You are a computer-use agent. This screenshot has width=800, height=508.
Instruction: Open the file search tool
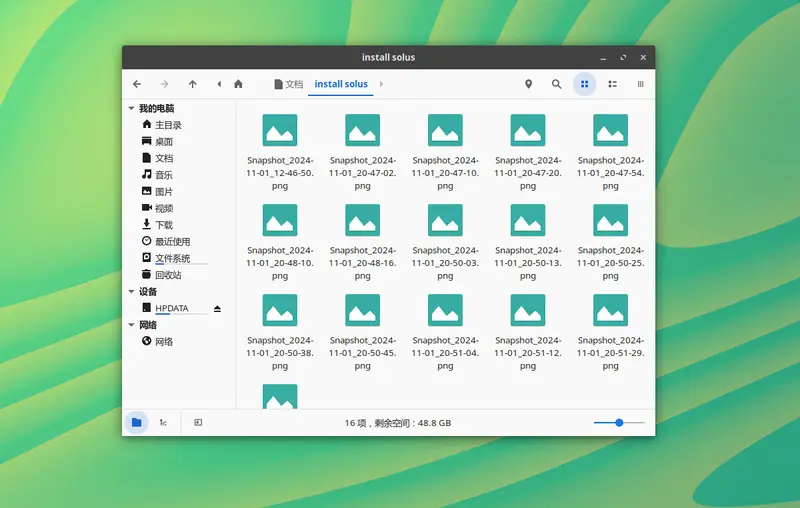pyautogui.click(x=557, y=84)
